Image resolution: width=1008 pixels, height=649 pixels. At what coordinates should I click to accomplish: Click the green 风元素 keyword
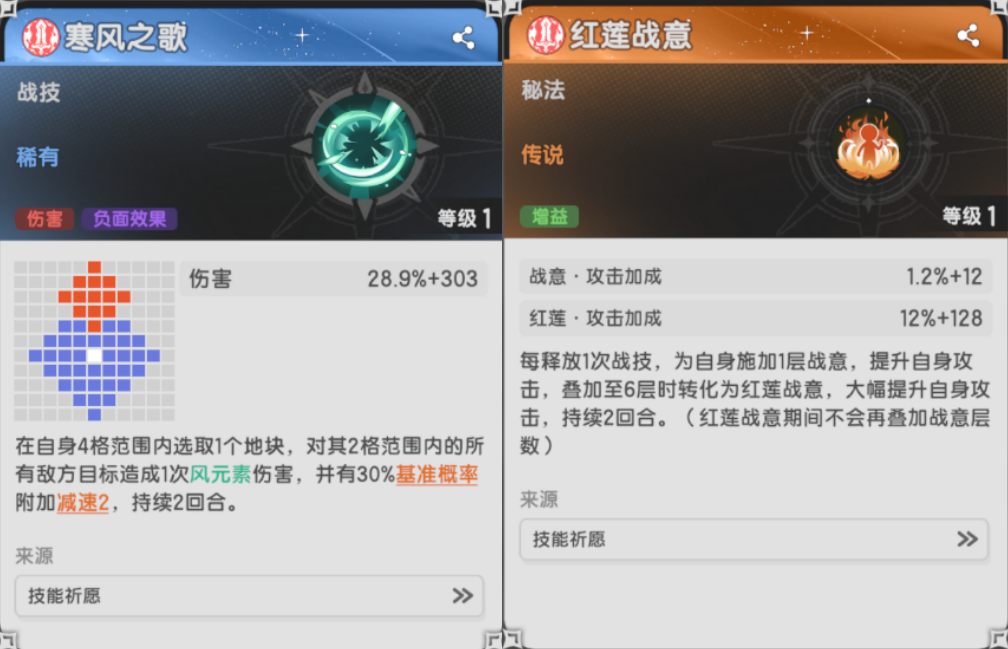[220, 474]
